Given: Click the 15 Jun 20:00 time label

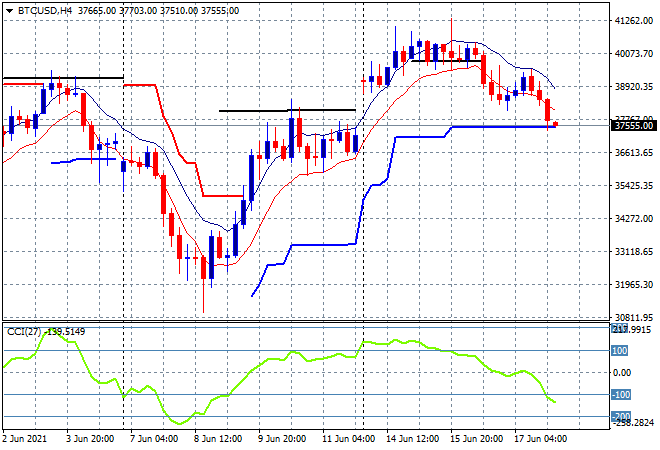Looking at the screenshot, I should coord(476,439).
